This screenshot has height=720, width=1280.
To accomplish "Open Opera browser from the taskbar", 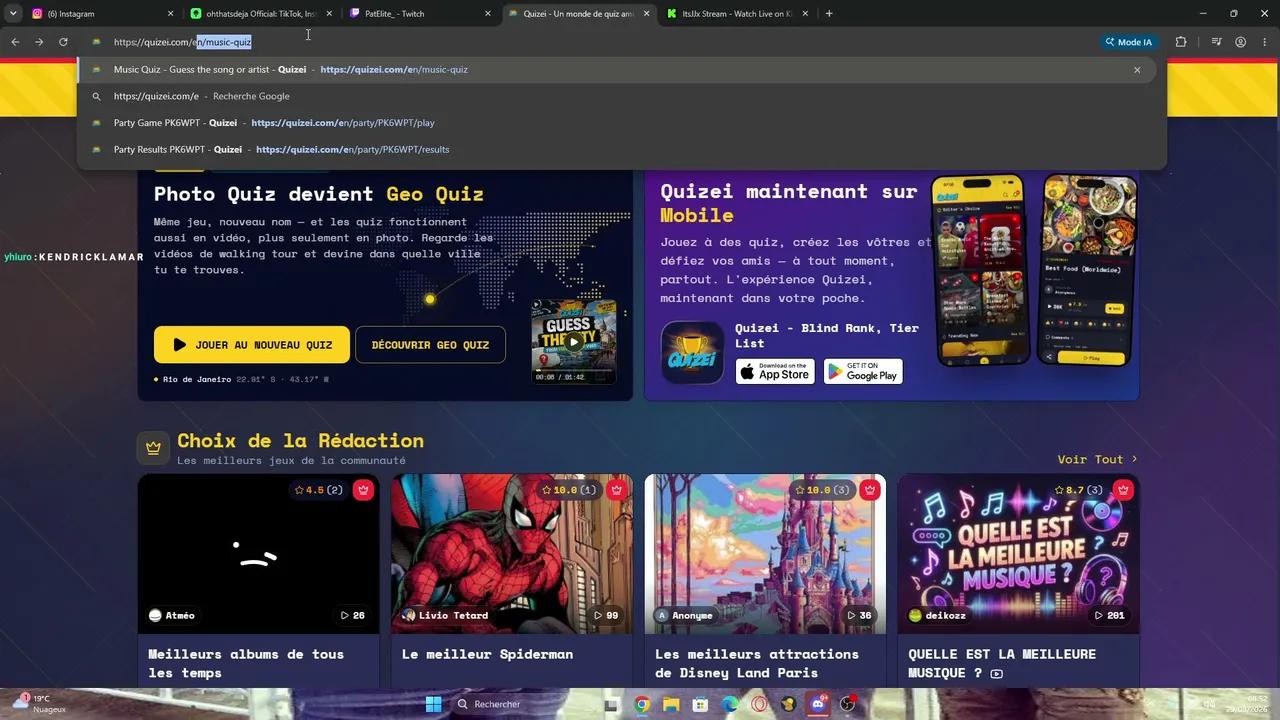I will (760, 704).
